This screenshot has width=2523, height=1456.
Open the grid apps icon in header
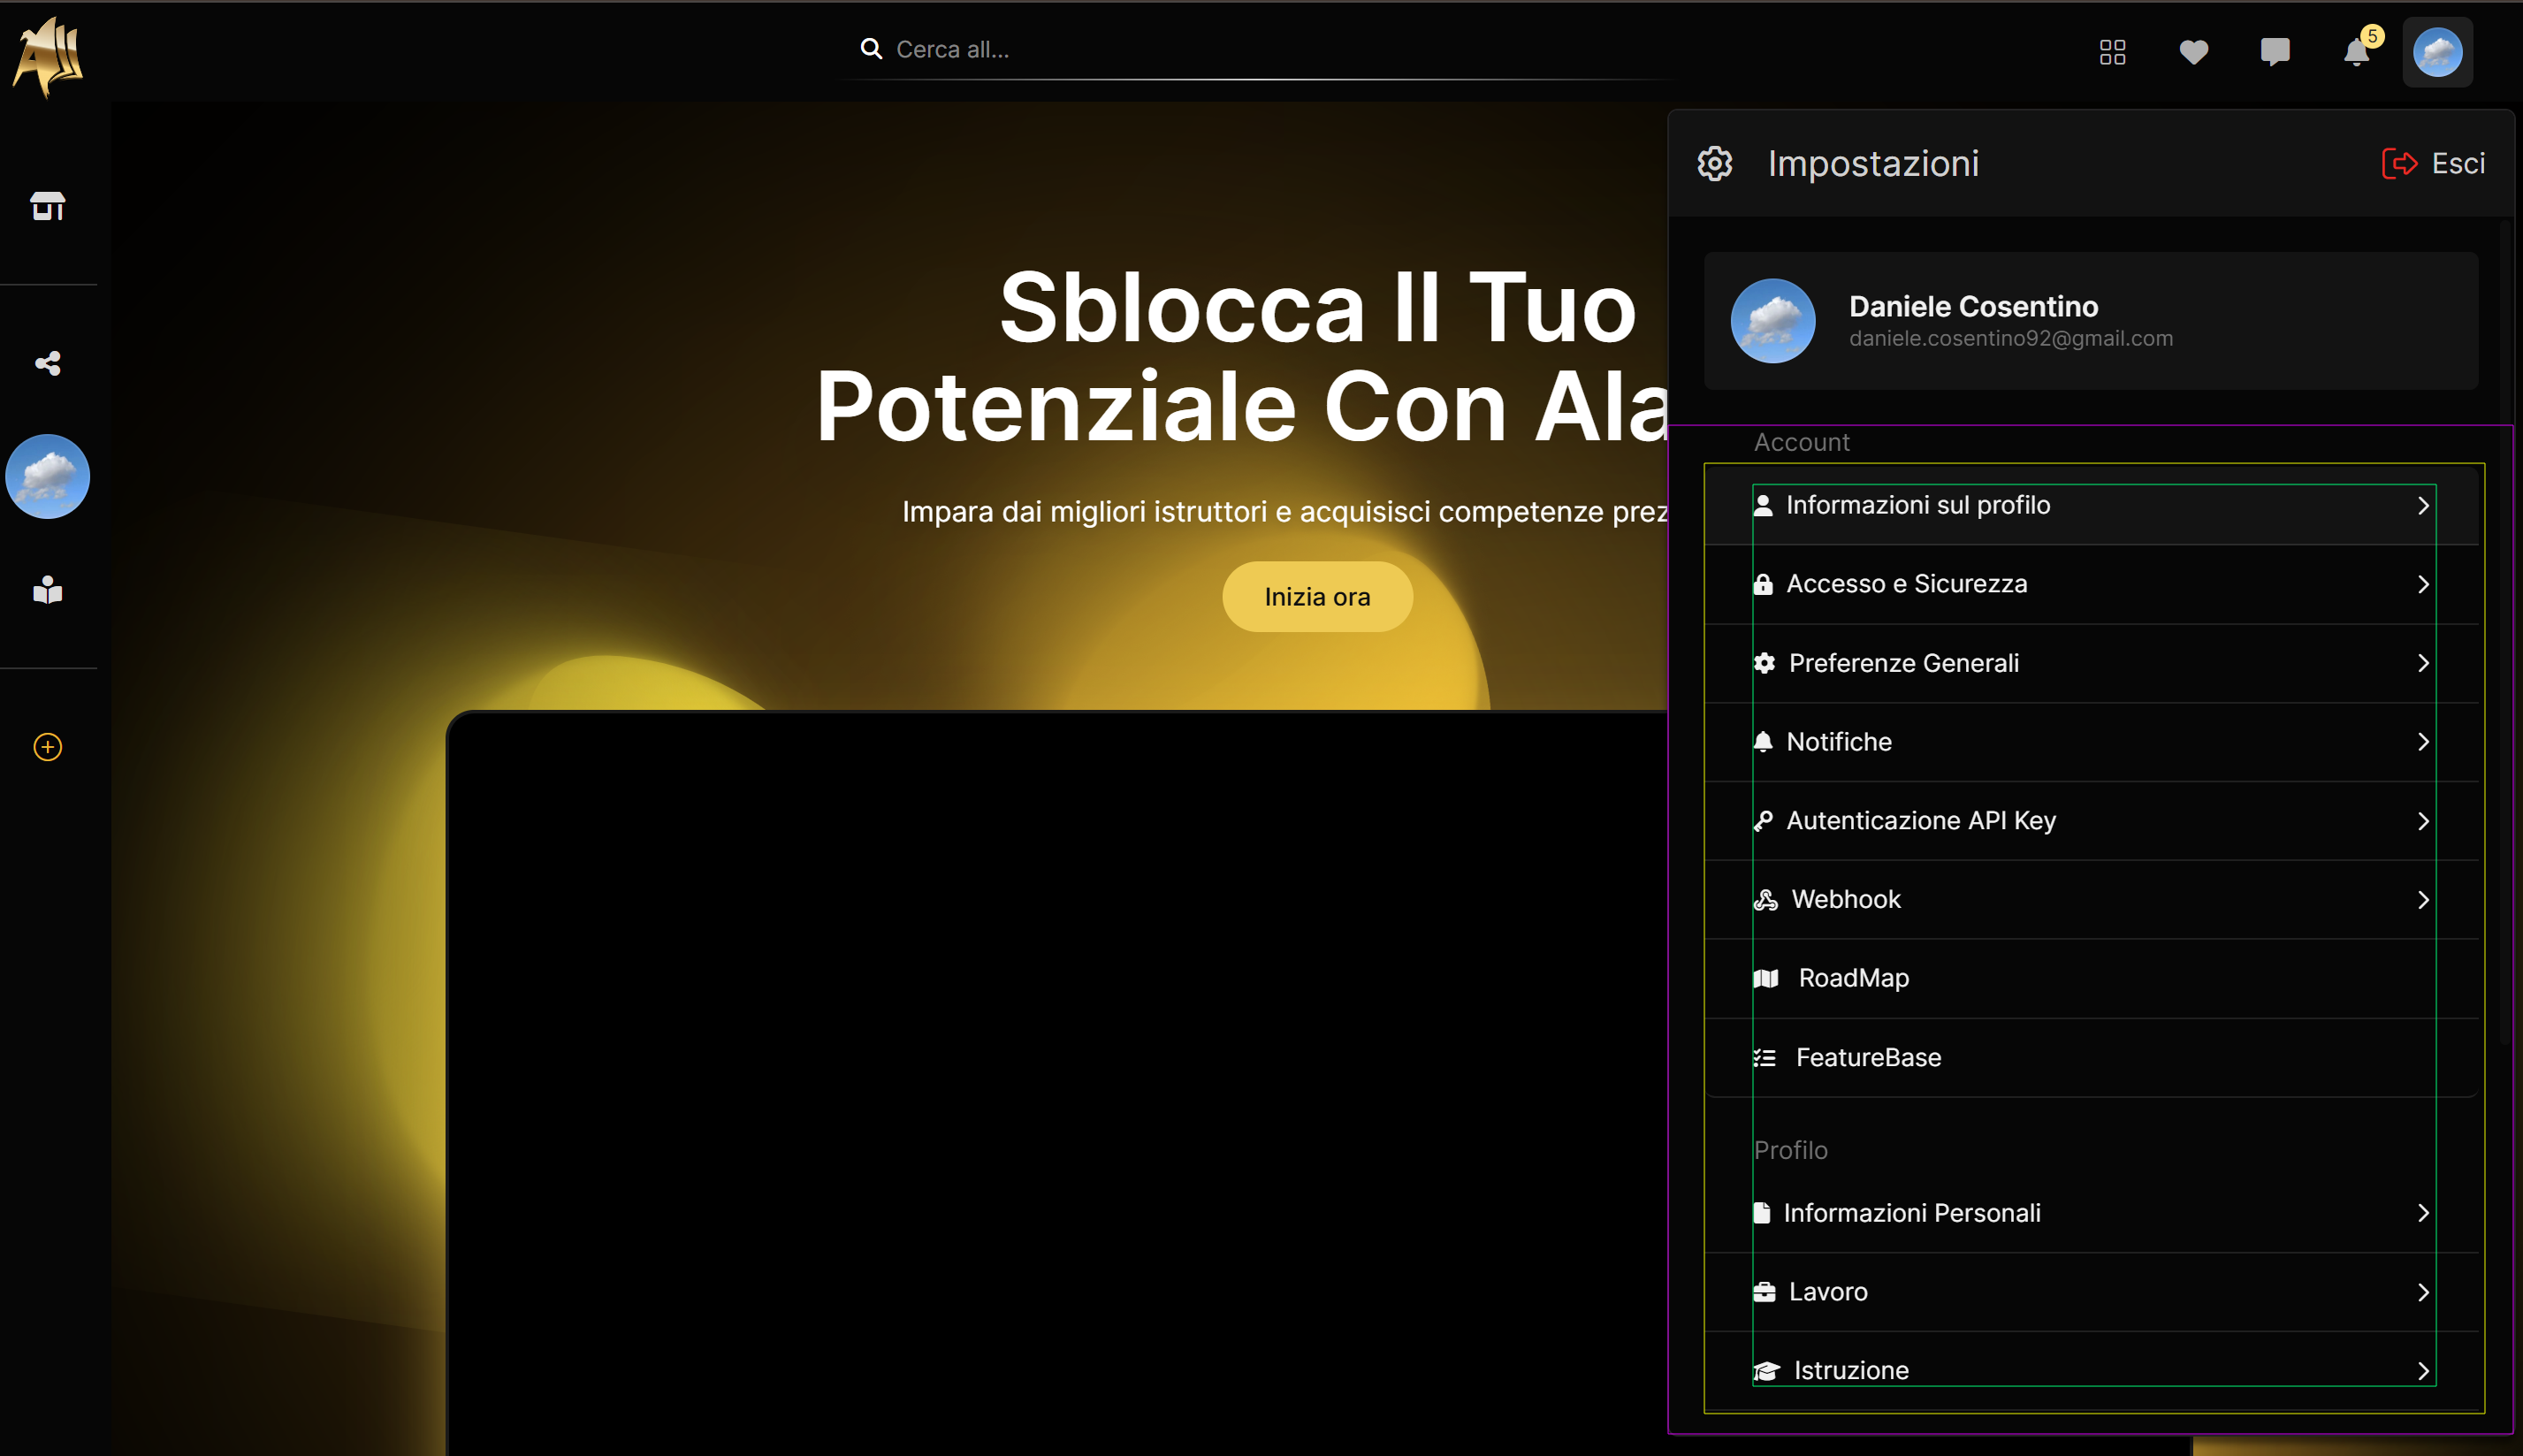pyautogui.click(x=2113, y=52)
